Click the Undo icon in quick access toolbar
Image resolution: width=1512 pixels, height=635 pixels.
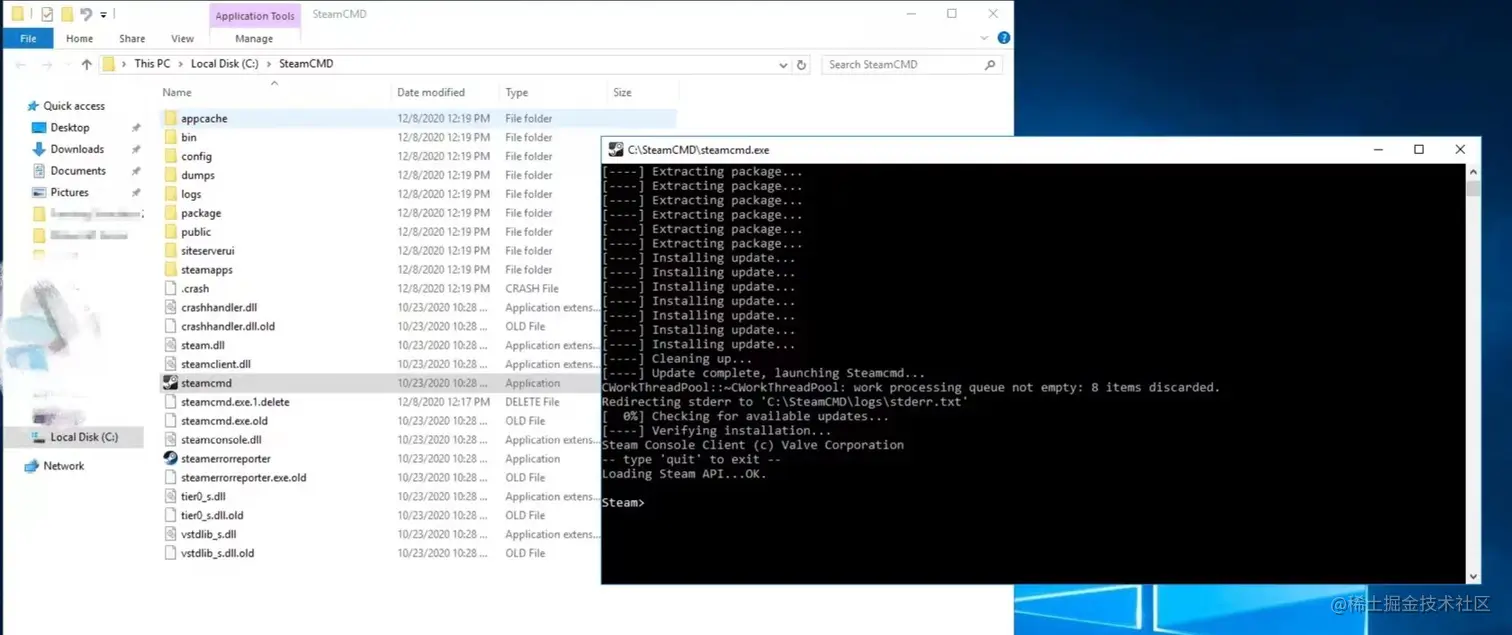pos(86,14)
